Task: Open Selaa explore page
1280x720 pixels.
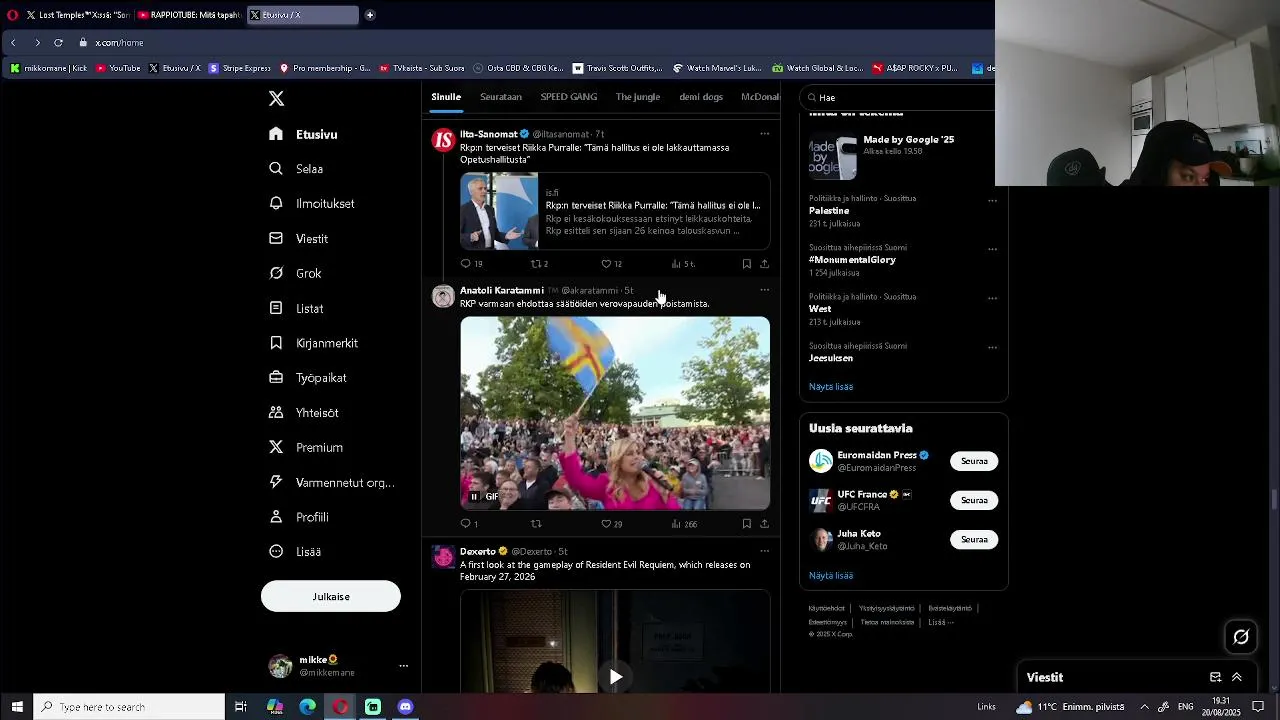Action: (296, 169)
